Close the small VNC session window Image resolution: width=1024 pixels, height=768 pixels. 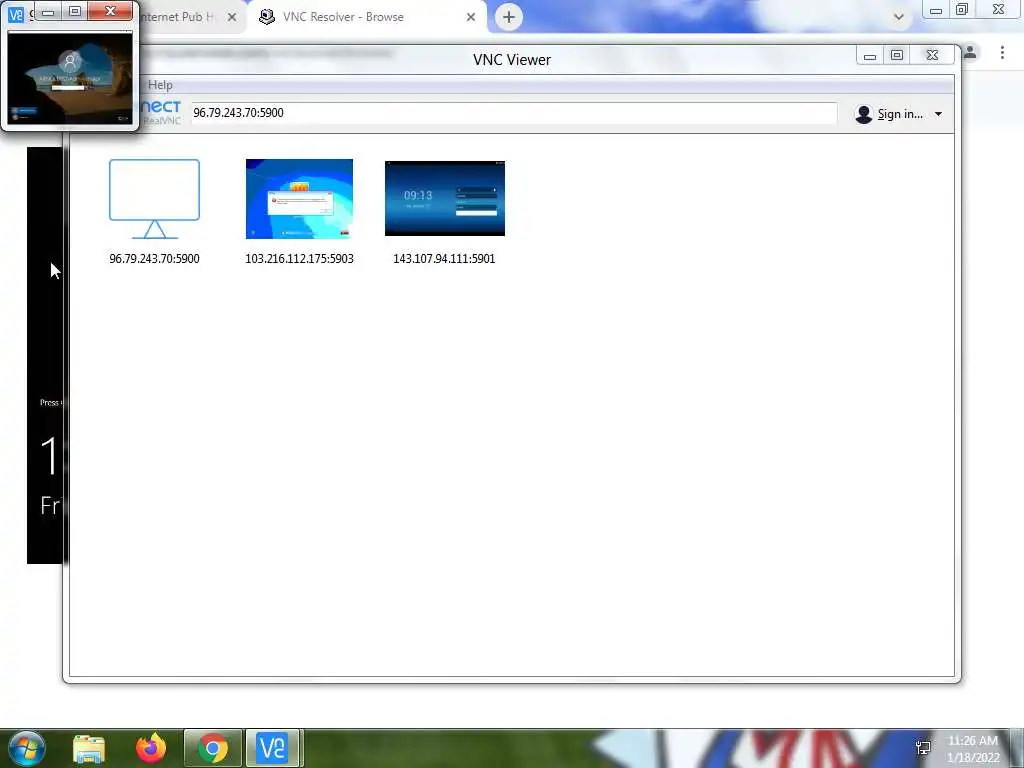[110, 12]
